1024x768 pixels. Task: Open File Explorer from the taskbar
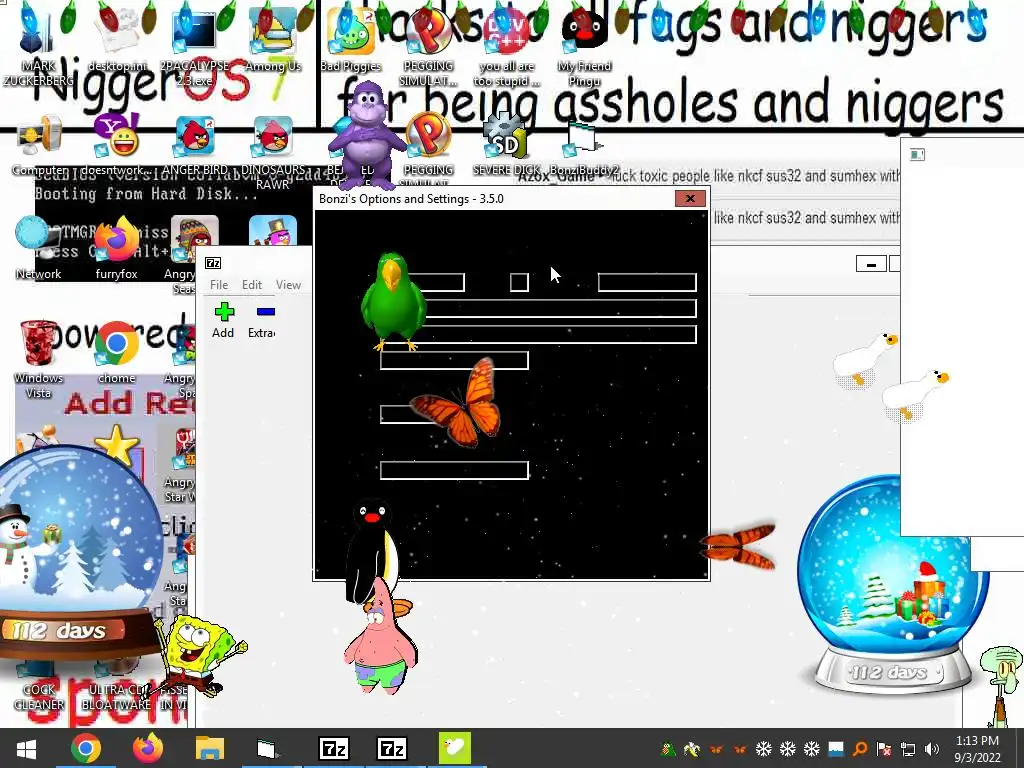coord(209,748)
